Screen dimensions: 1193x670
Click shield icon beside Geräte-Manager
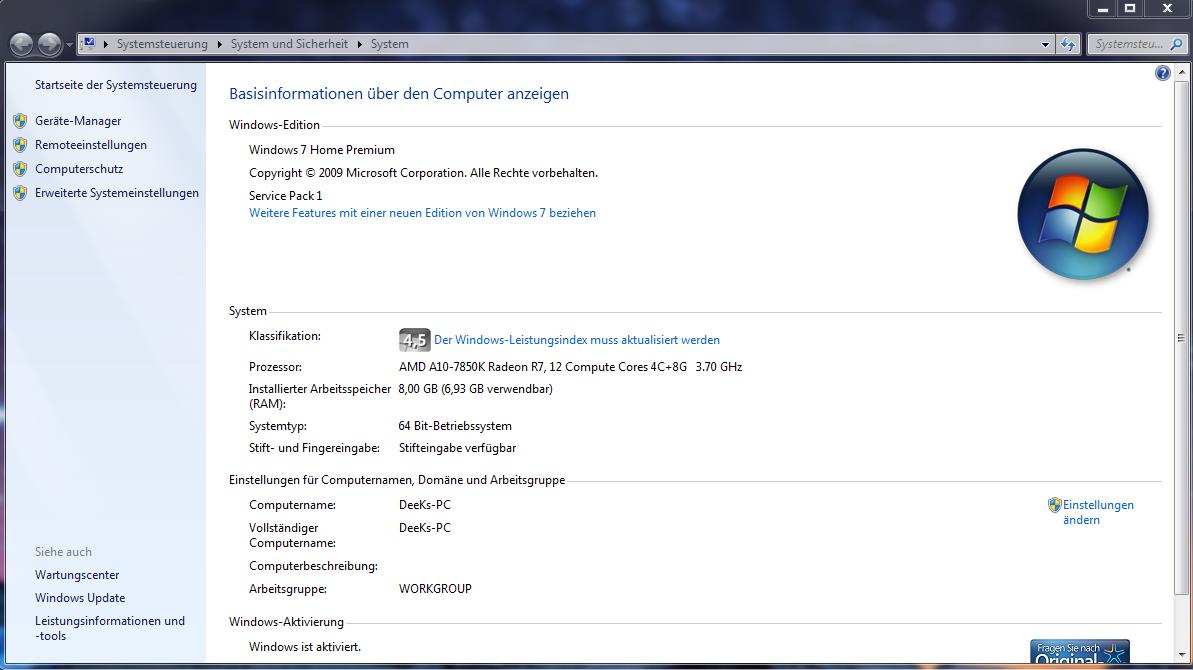[21, 121]
